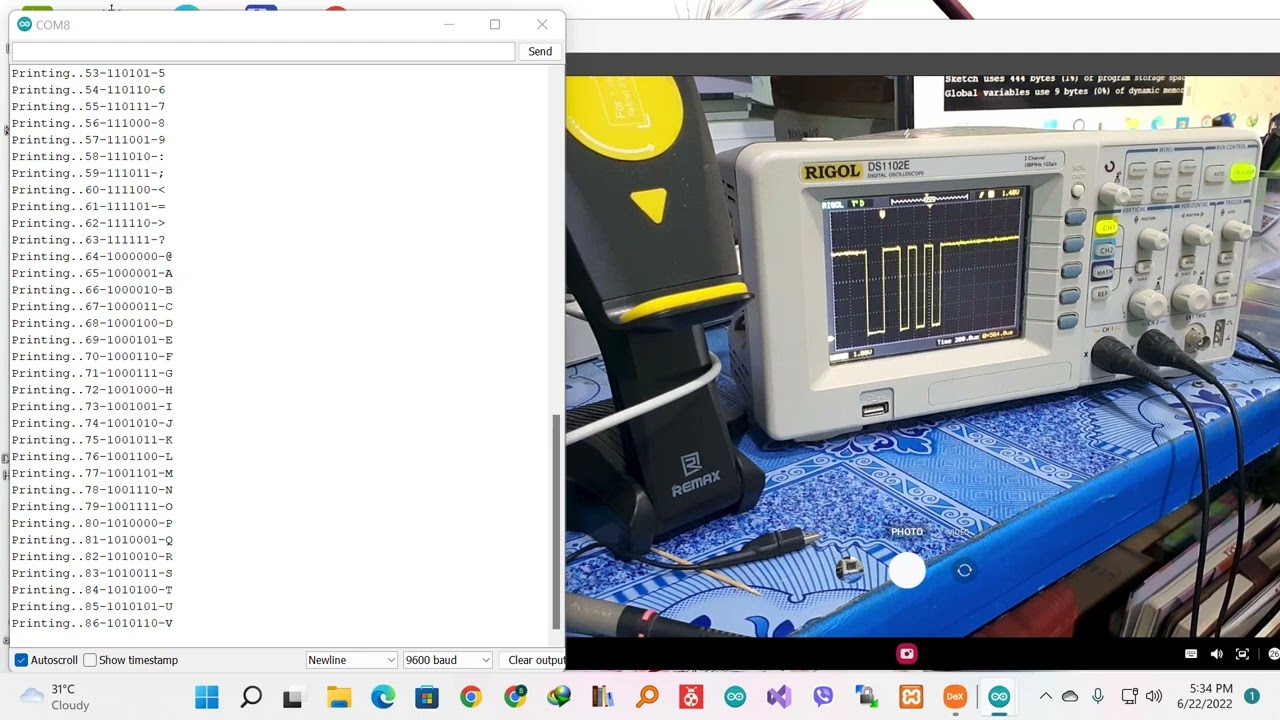
Task: Open File Explorer from the taskbar
Action: click(x=339, y=697)
